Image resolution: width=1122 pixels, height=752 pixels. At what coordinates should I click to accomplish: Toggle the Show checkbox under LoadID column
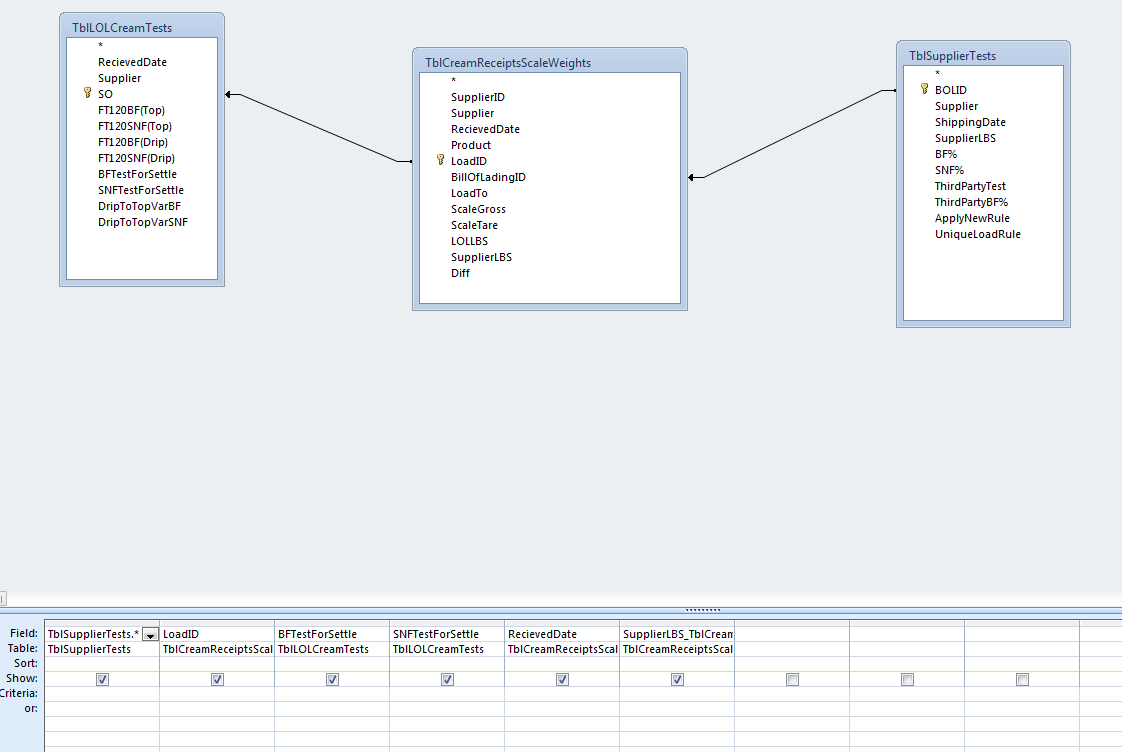coord(218,679)
